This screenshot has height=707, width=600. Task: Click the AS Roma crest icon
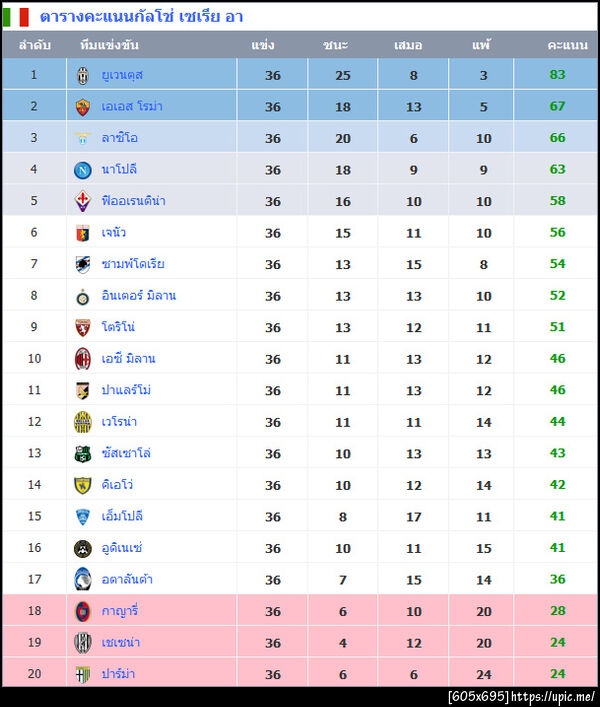tap(83, 107)
